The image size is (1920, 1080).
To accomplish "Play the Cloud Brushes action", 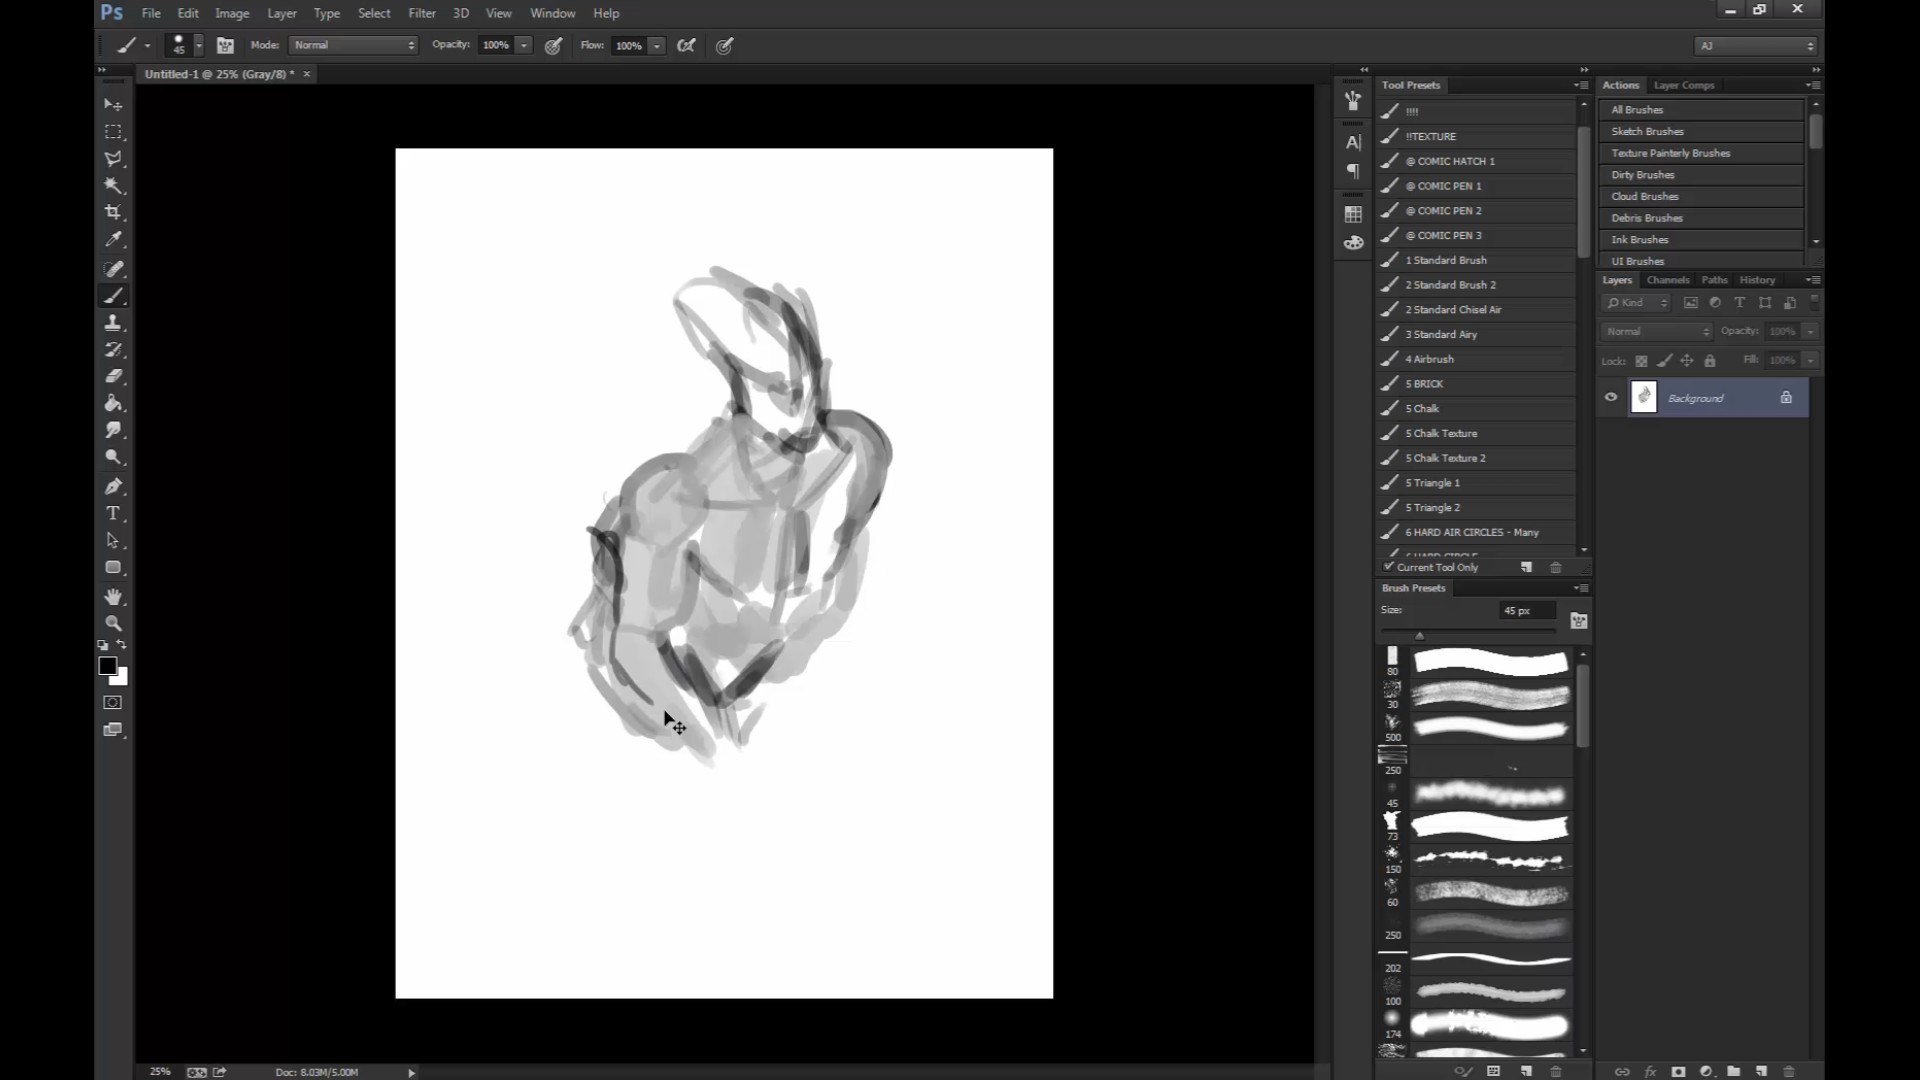I will (x=1701, y=196).
